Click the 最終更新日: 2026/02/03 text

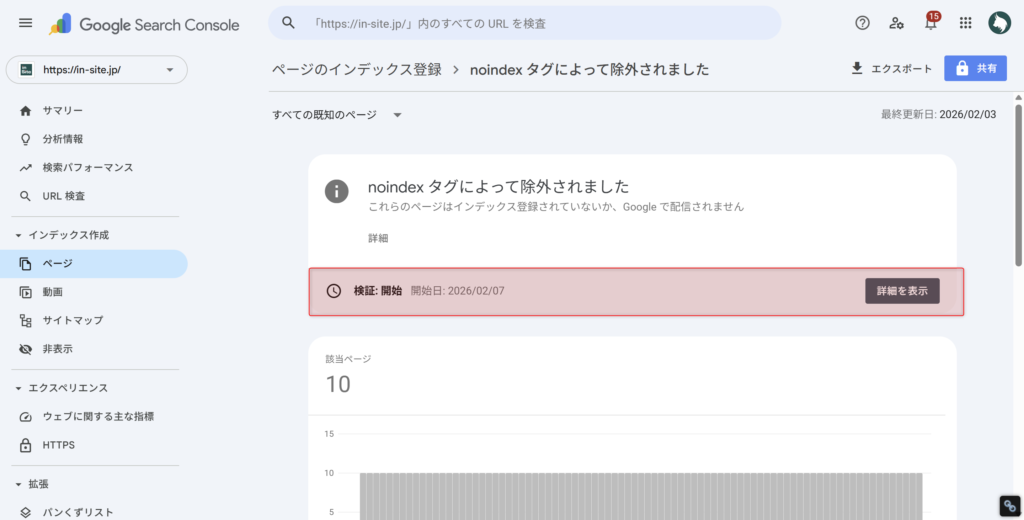point(938,115)
